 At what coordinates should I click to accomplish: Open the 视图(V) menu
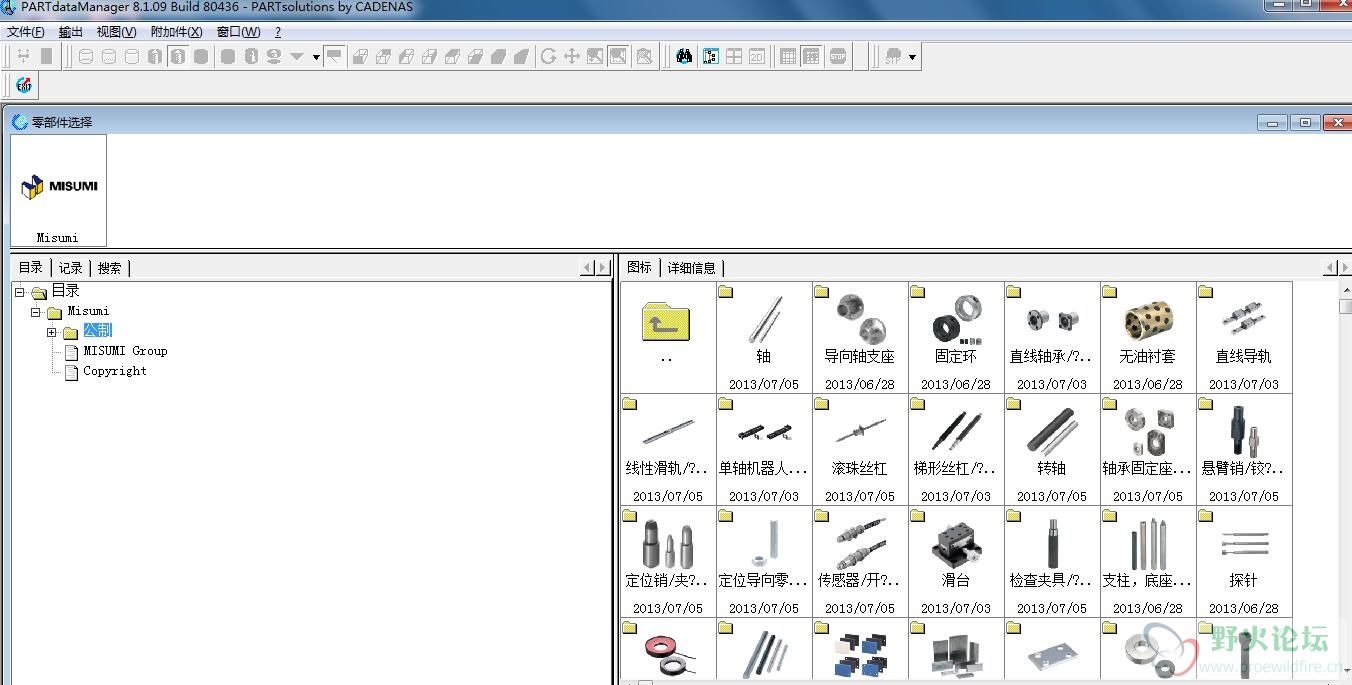(117, 32)
